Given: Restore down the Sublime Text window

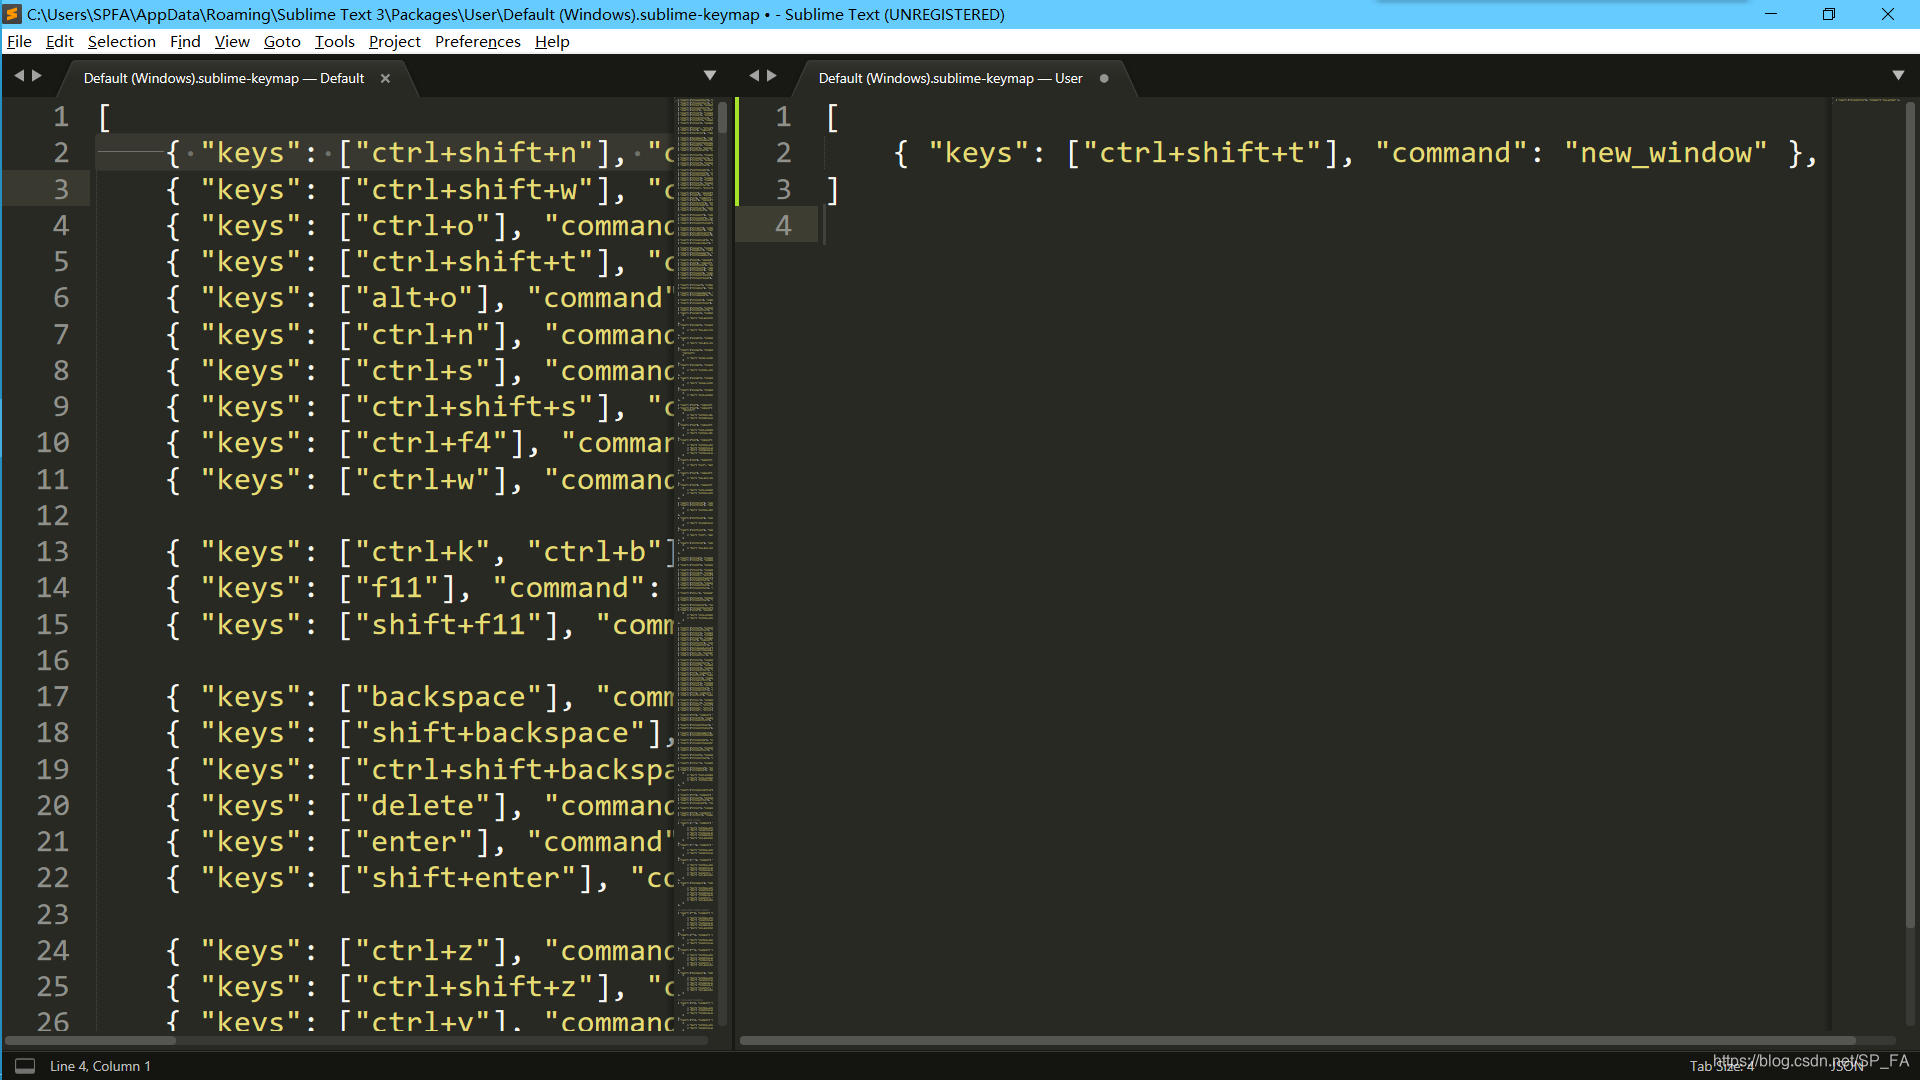Looking at the screenshot, I should tap(1829, 14).
